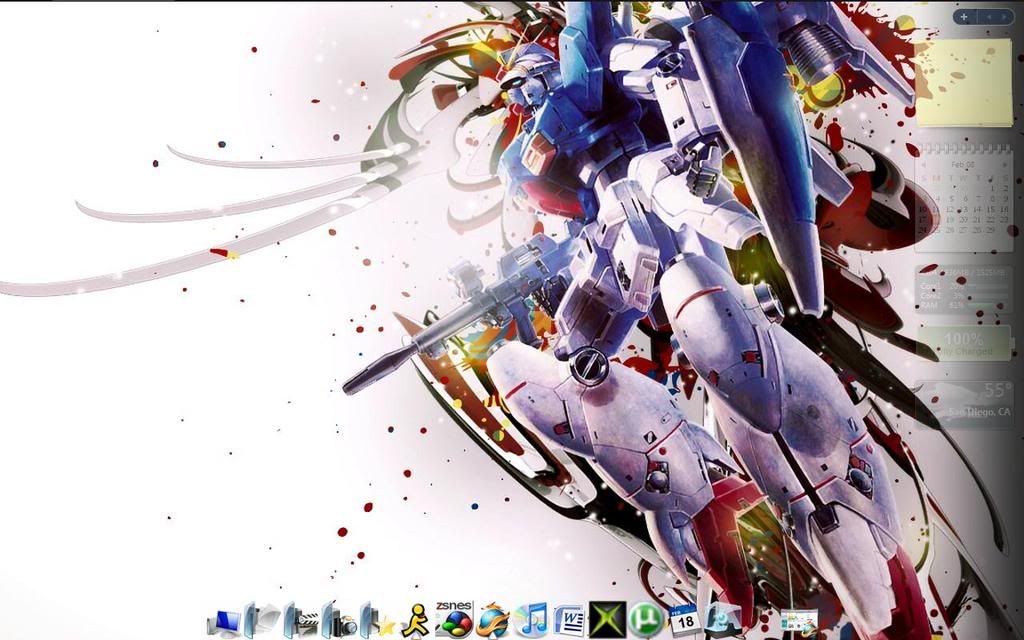This screenshot has height=640, width=1024.
Task: Open the blue glass cube dock icon
Action: coord(723,619)
